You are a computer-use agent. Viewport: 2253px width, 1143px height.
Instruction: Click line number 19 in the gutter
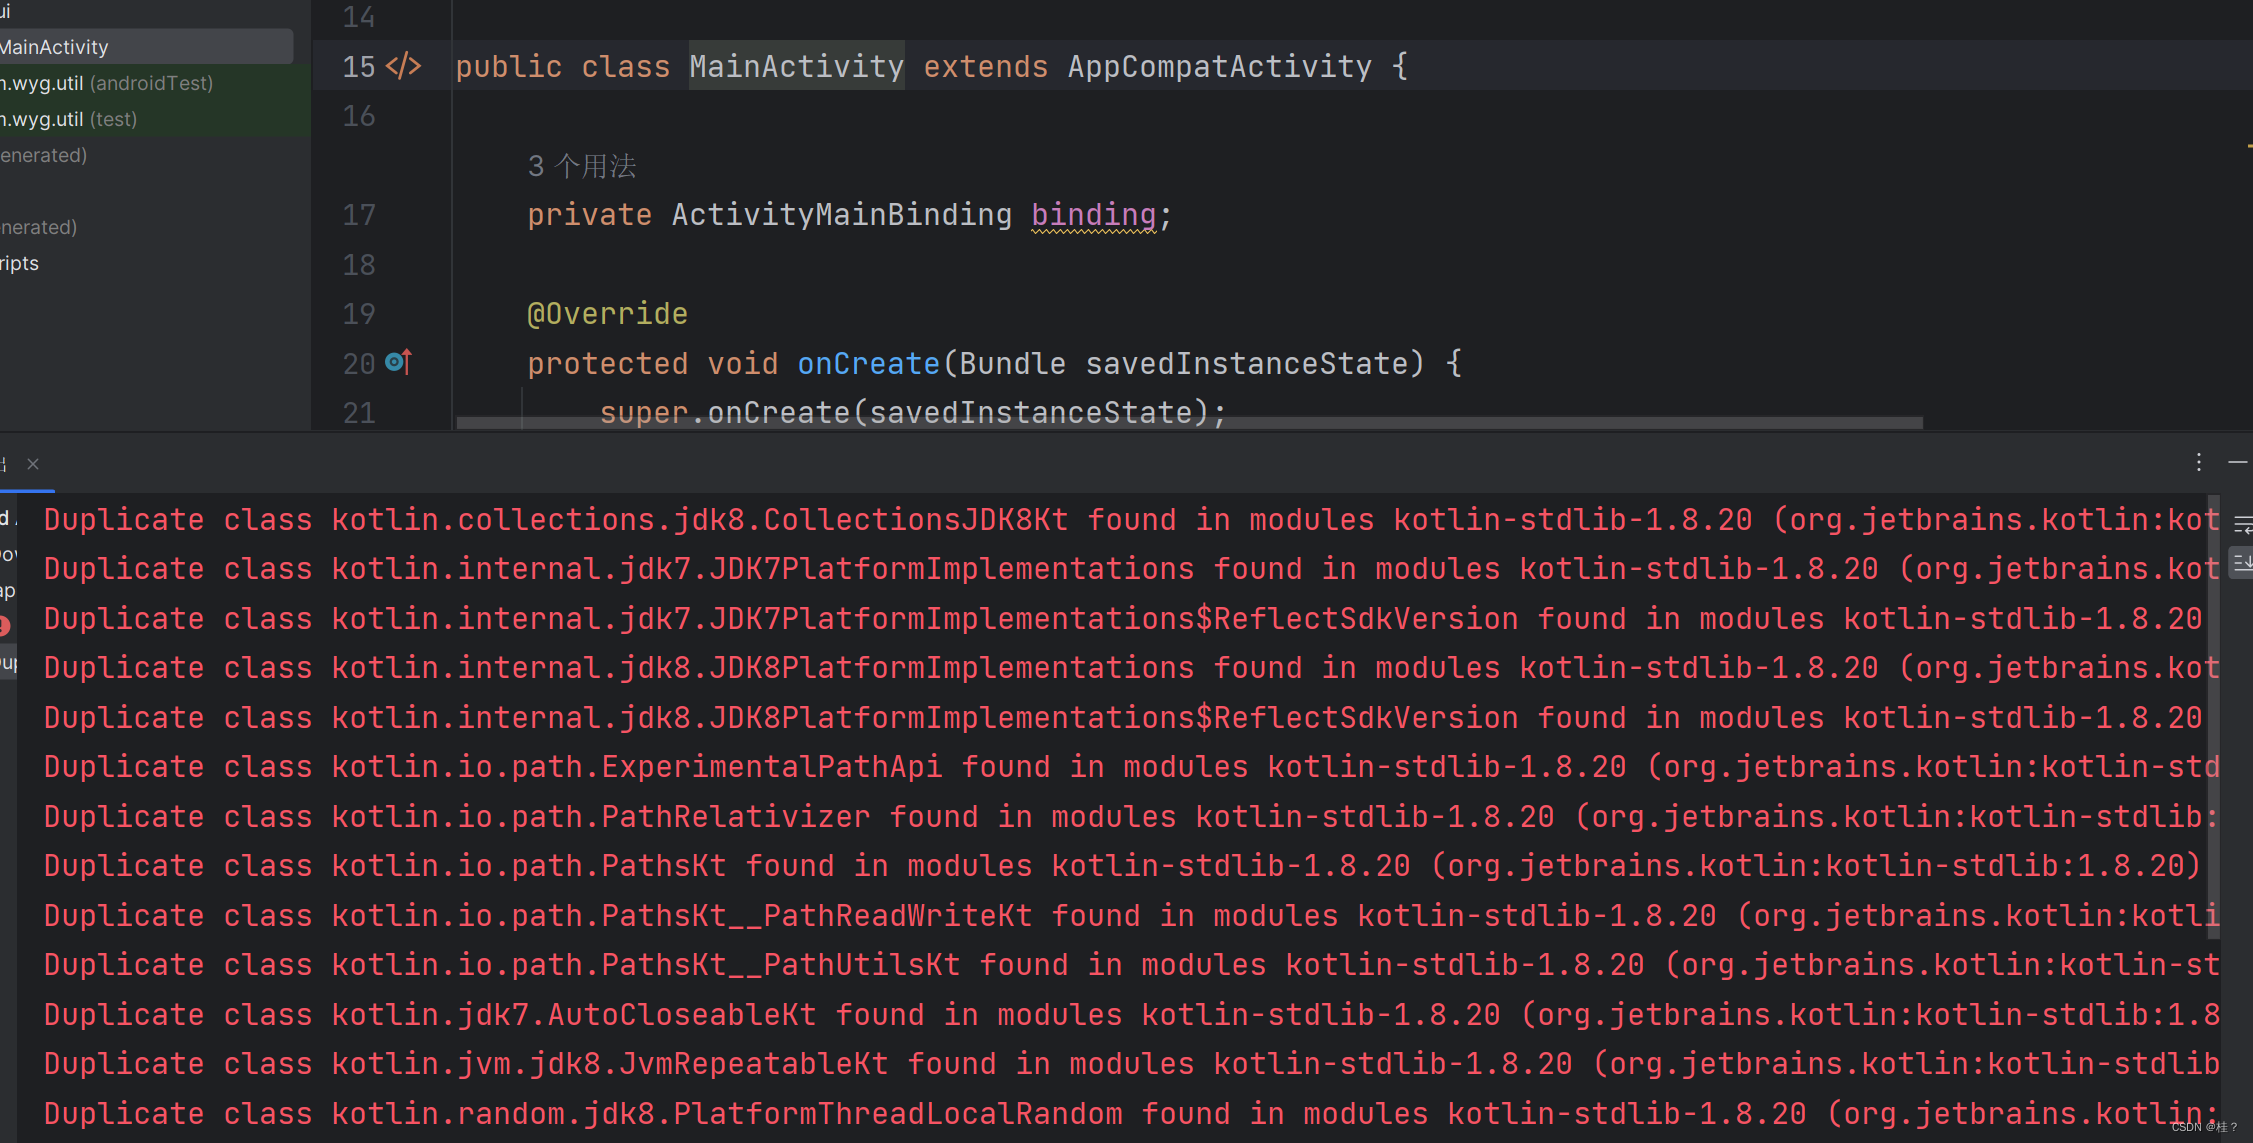pyautogui.click(x=359, y=314)
